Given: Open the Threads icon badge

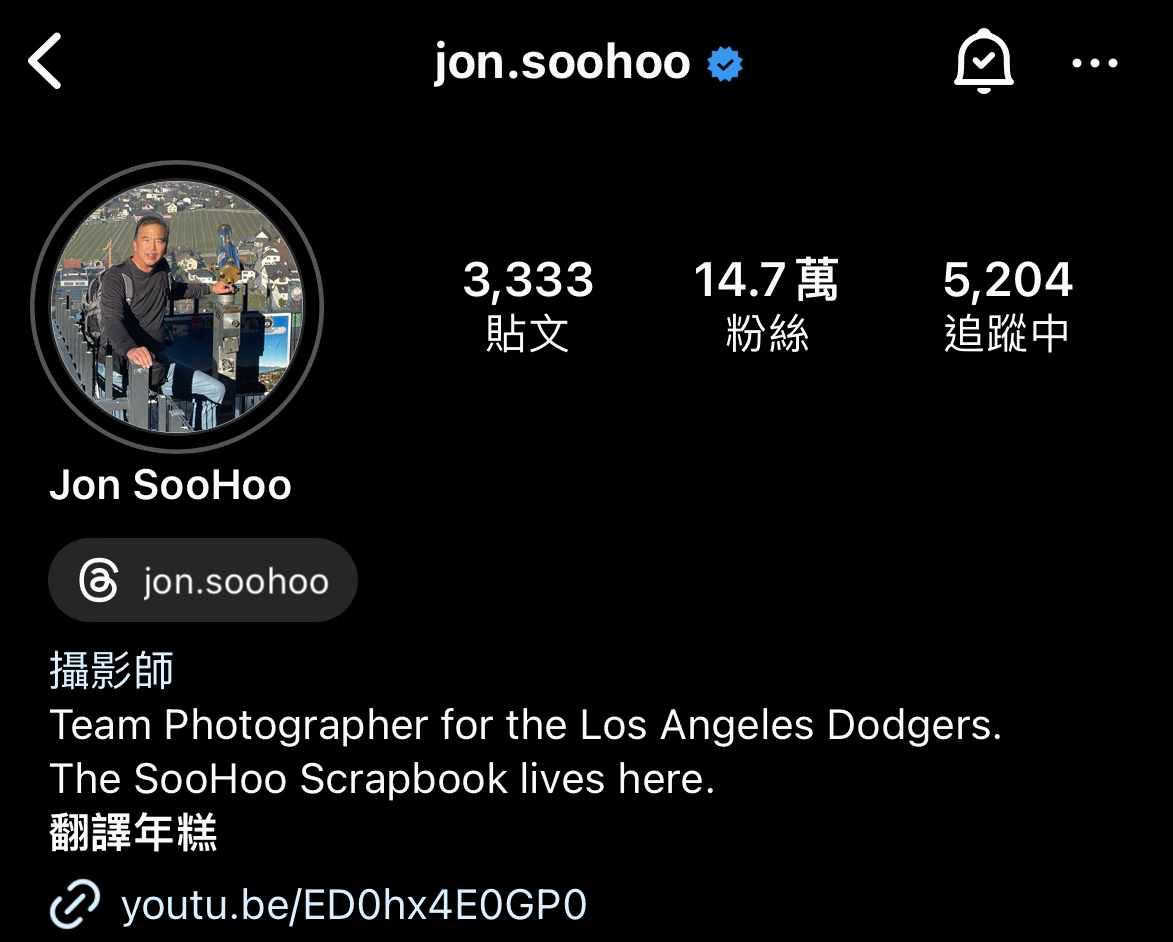Looking at the screenshot, I should click(99, 580).
